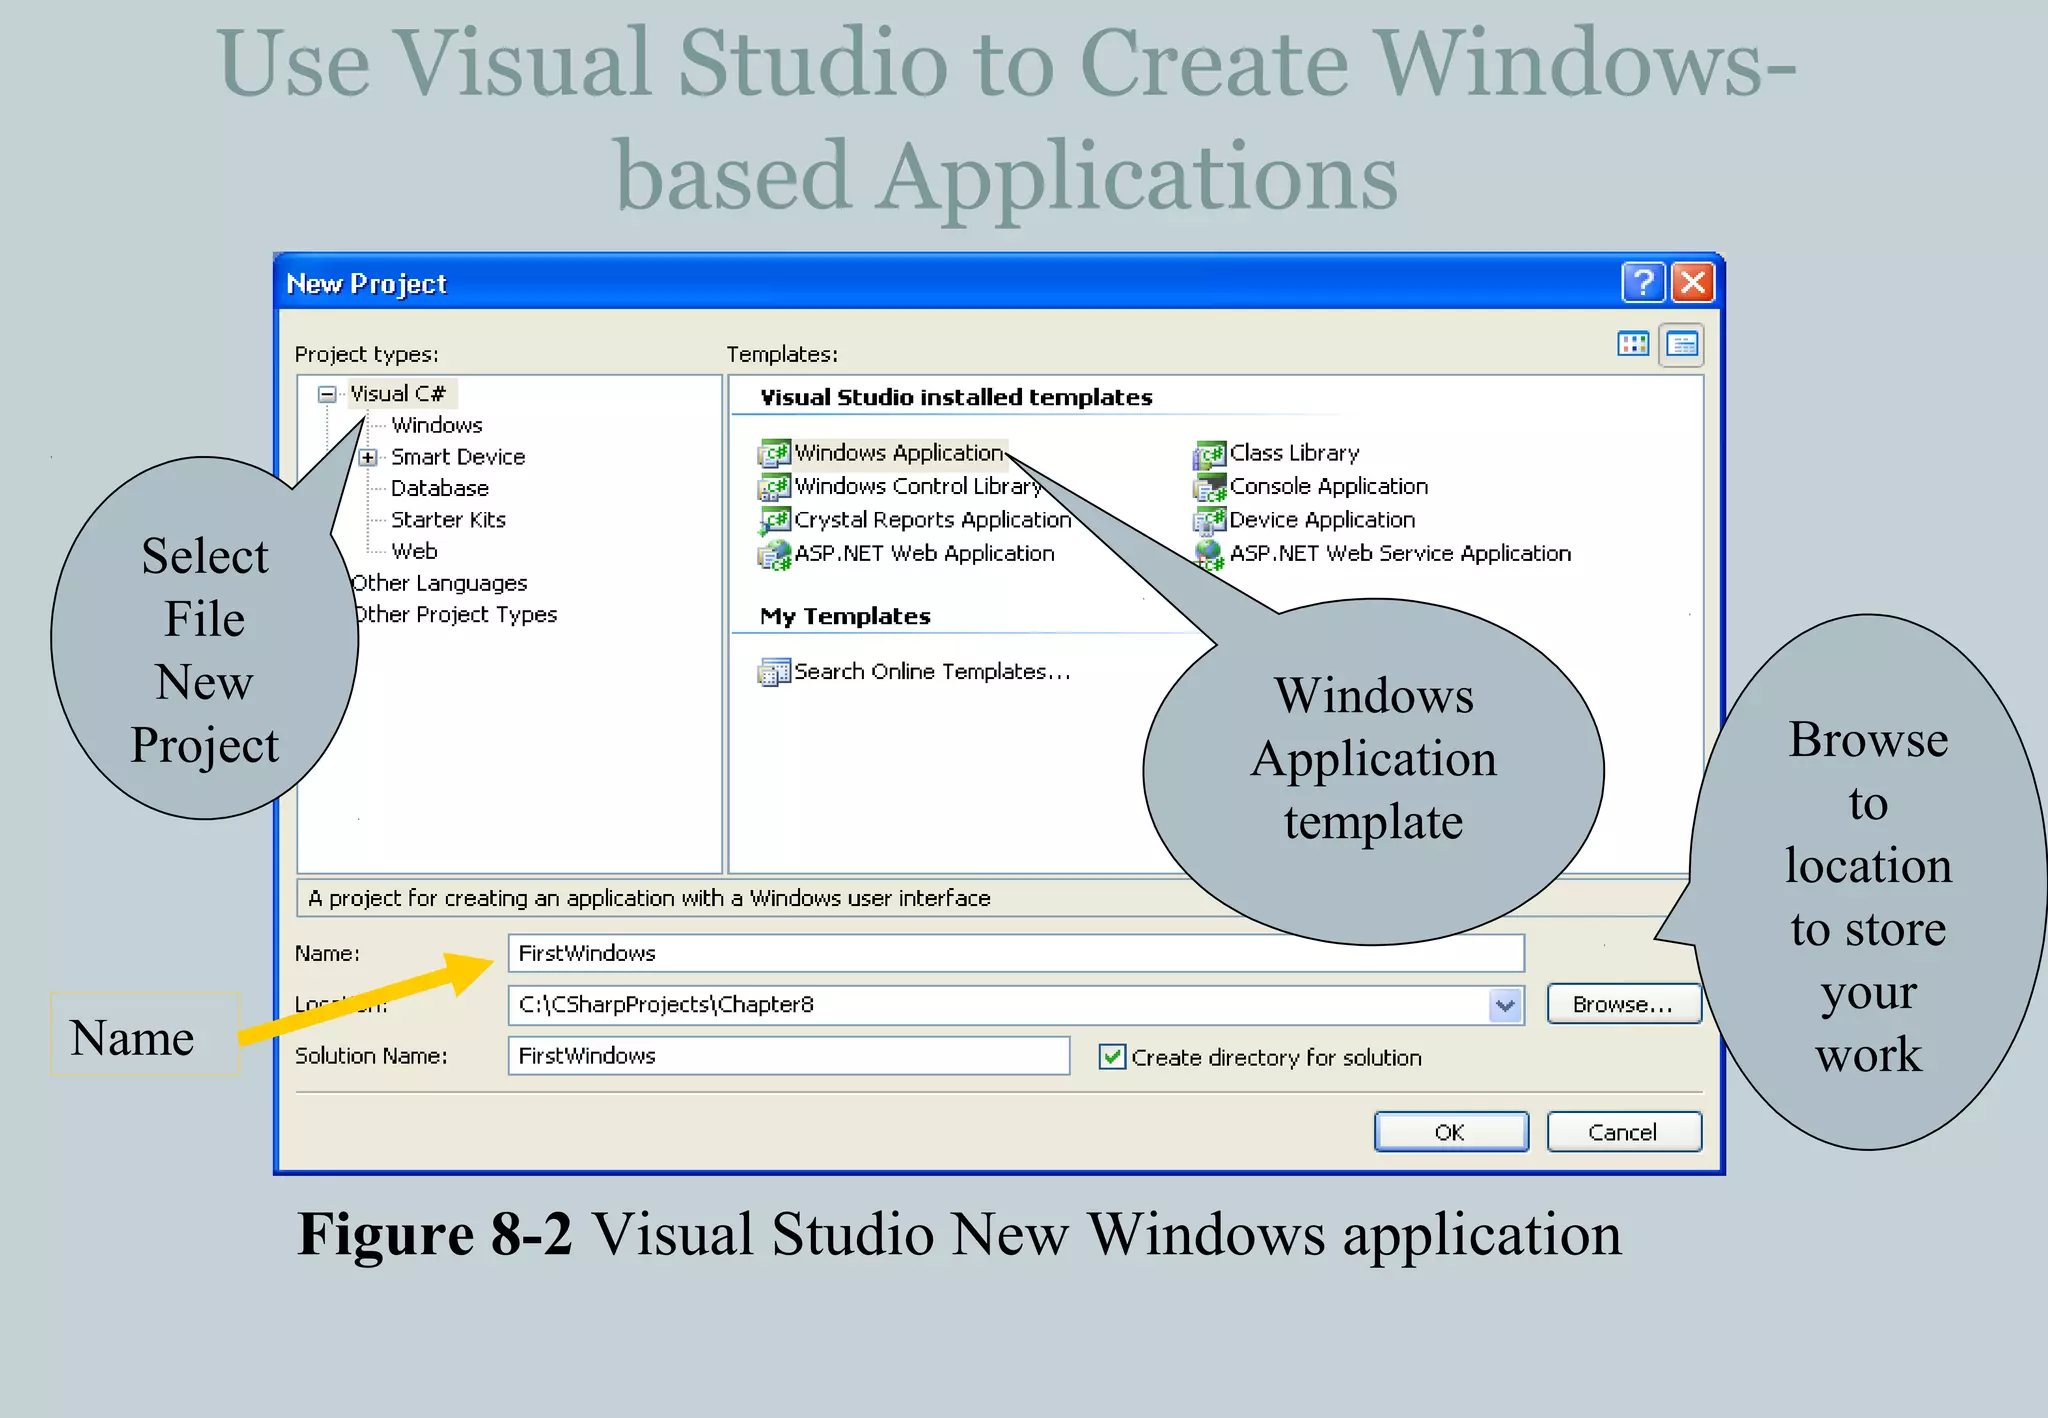Toggle Create directory for solution checkbox
This screenshot has width=2048, height=1418.
tap(1111, 1057)
